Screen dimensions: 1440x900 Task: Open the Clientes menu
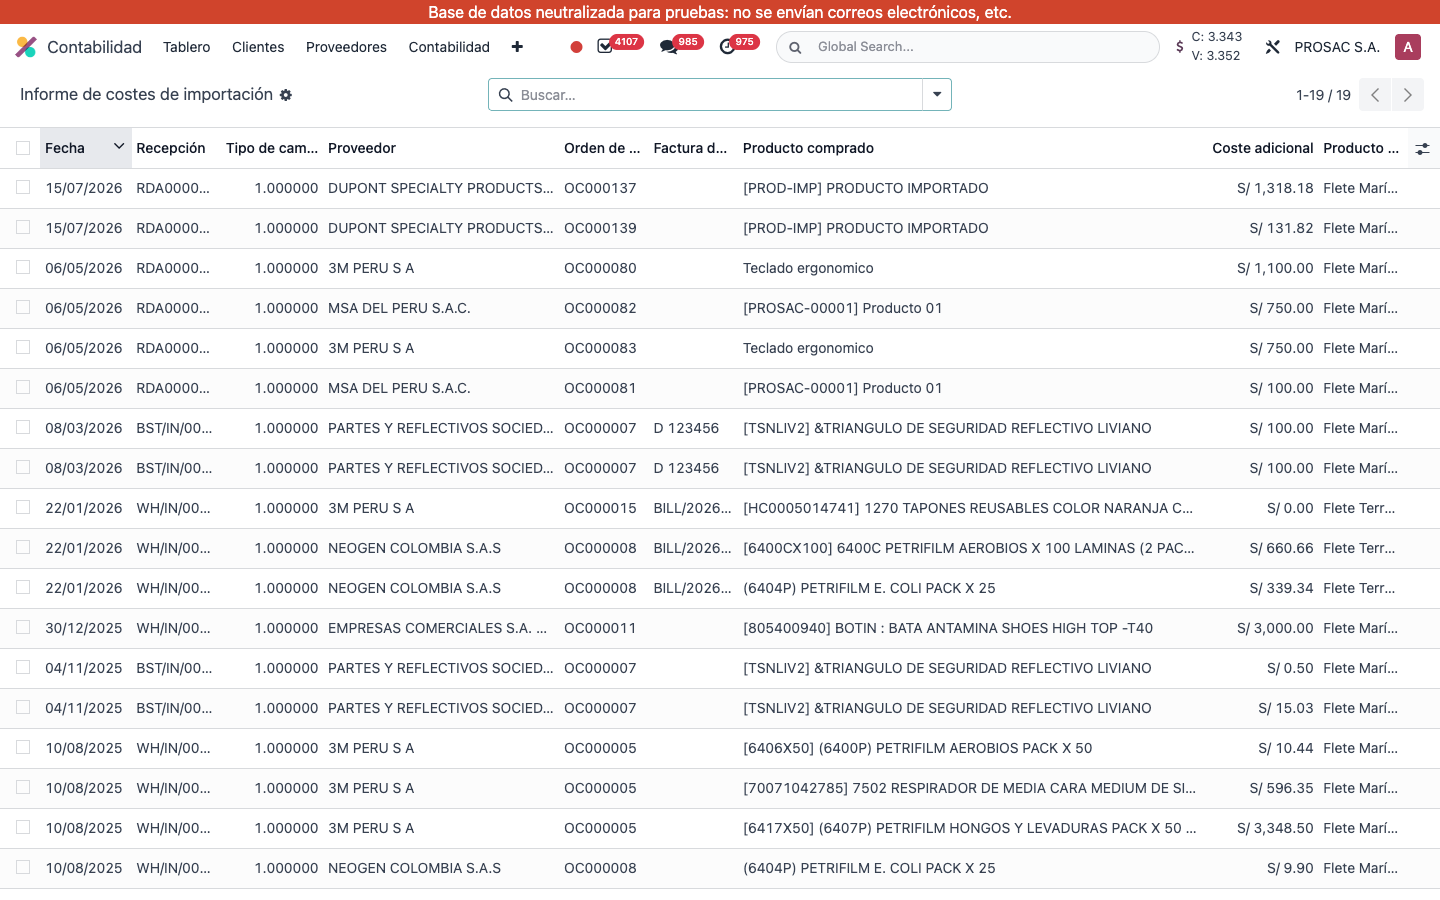click(x=258, y=47)
